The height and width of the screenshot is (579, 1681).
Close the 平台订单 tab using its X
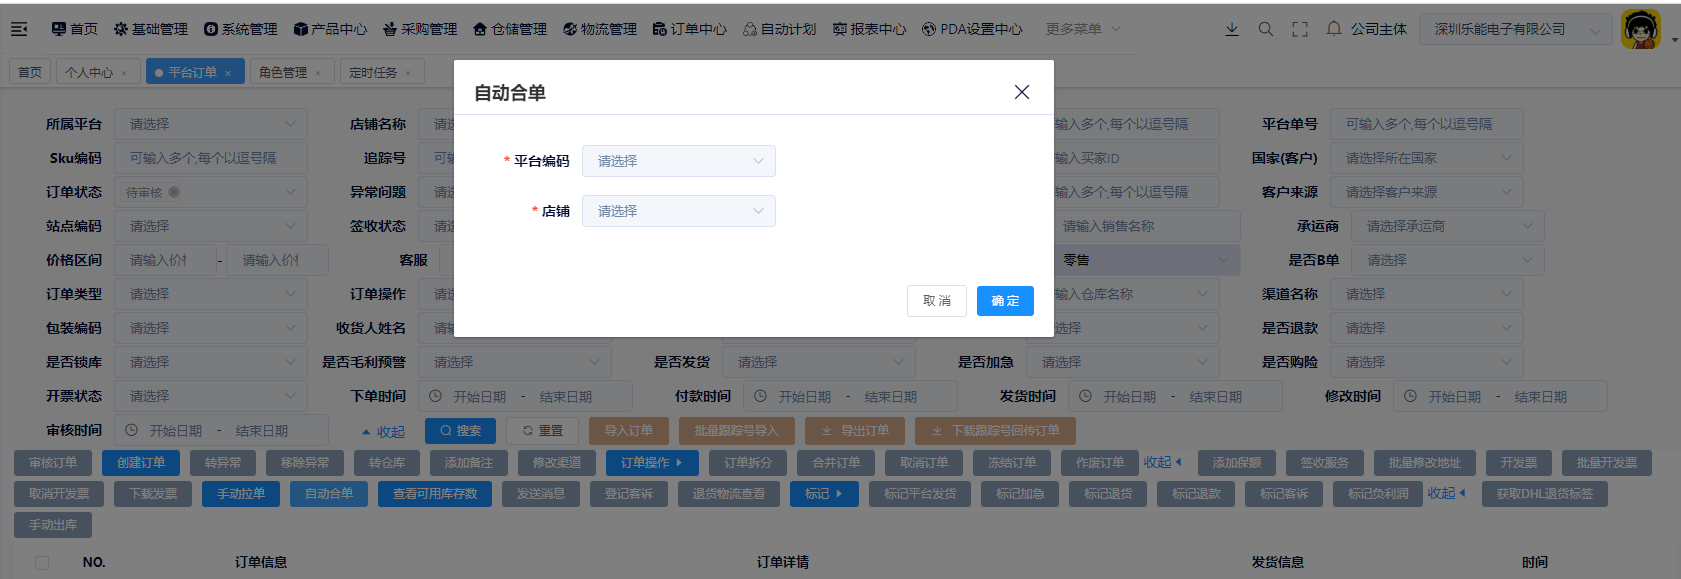coord(228,73)
